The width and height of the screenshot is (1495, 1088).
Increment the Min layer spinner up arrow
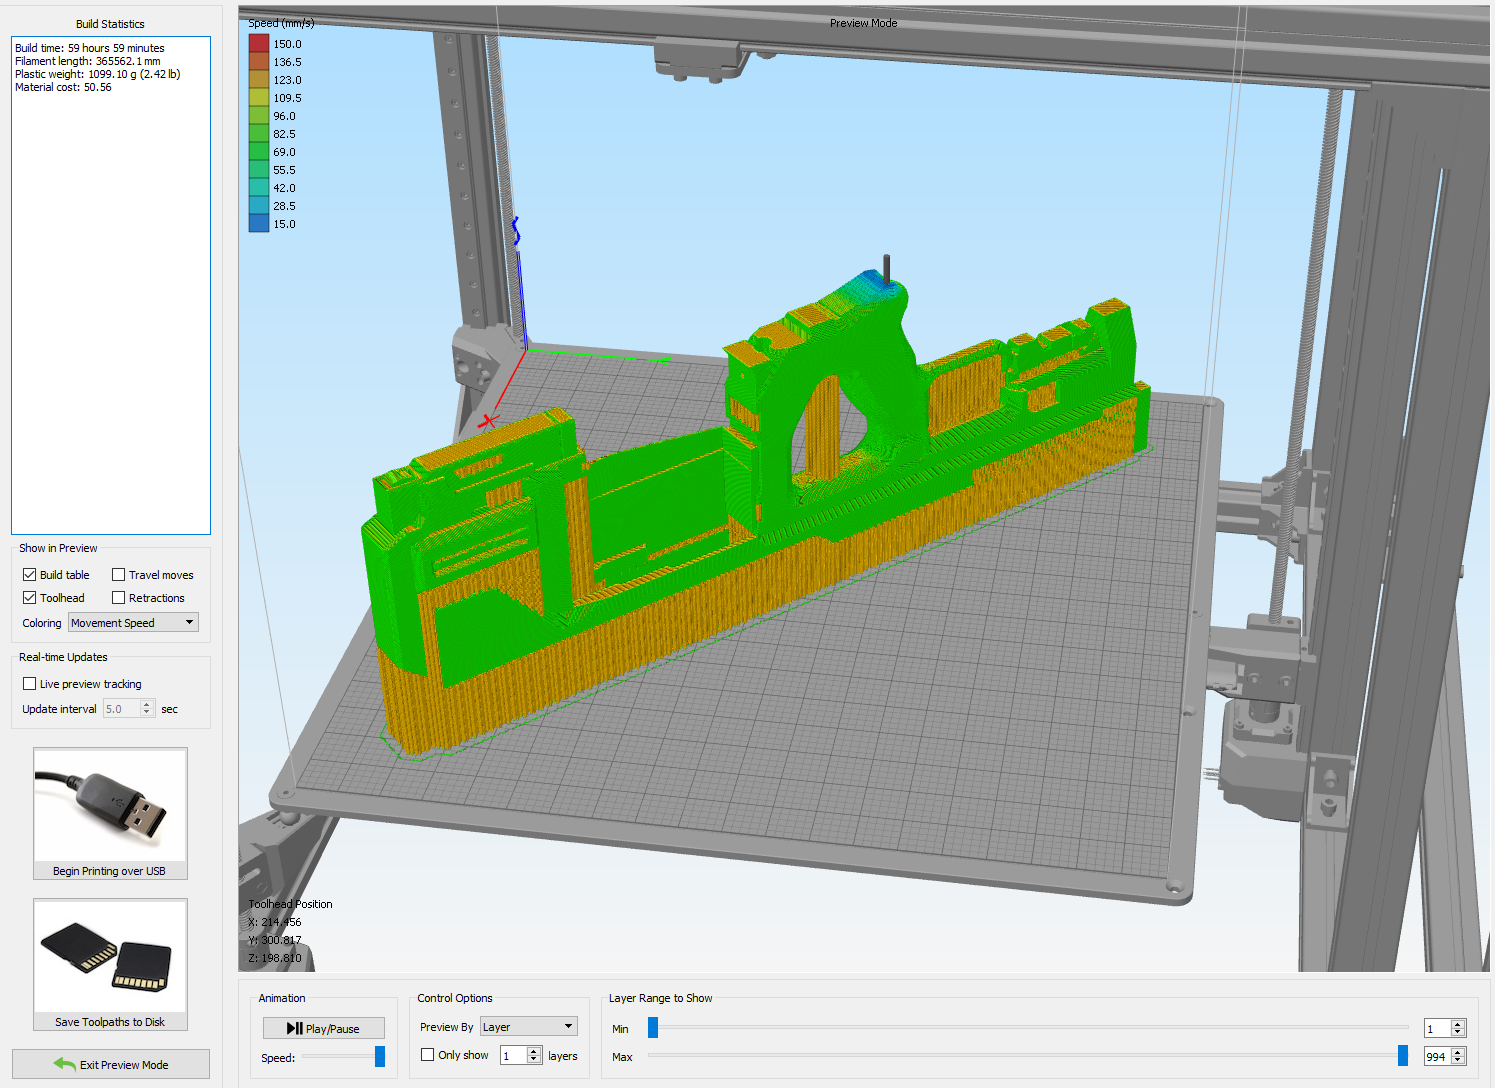point(1458,1024)
